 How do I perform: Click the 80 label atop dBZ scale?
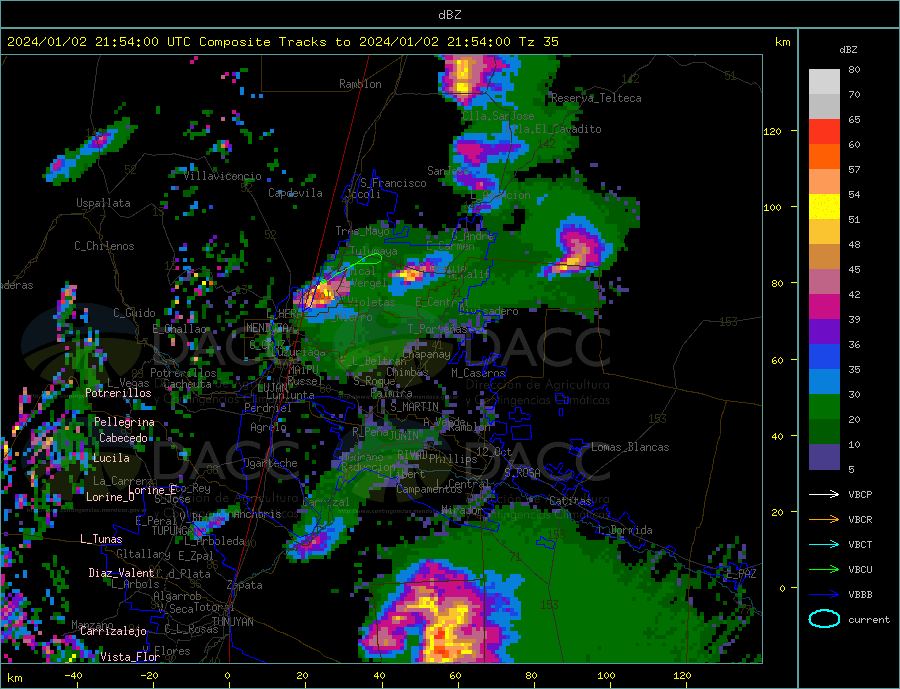(854, 69)
